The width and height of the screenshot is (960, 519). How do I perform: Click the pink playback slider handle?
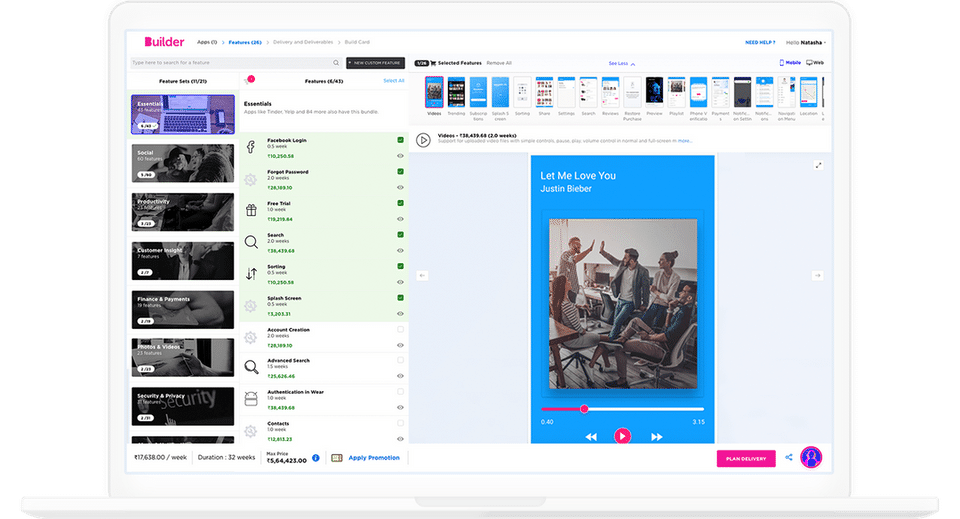point(584,409)
